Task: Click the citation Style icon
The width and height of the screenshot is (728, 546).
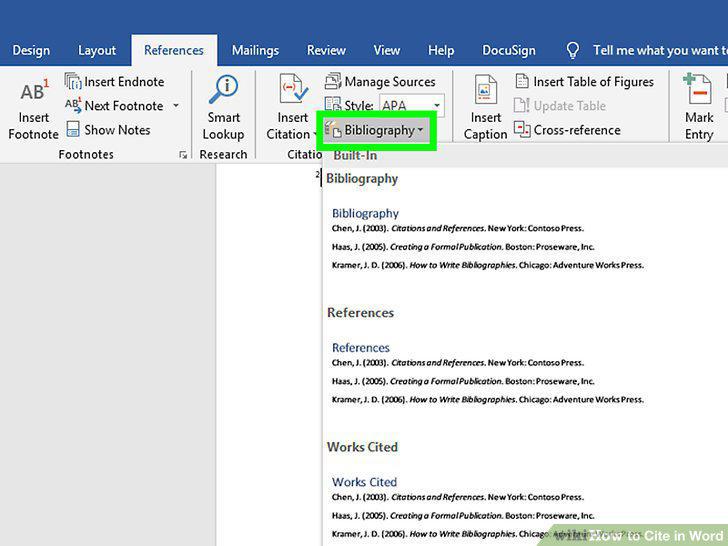Action: [x=332, y=105]
